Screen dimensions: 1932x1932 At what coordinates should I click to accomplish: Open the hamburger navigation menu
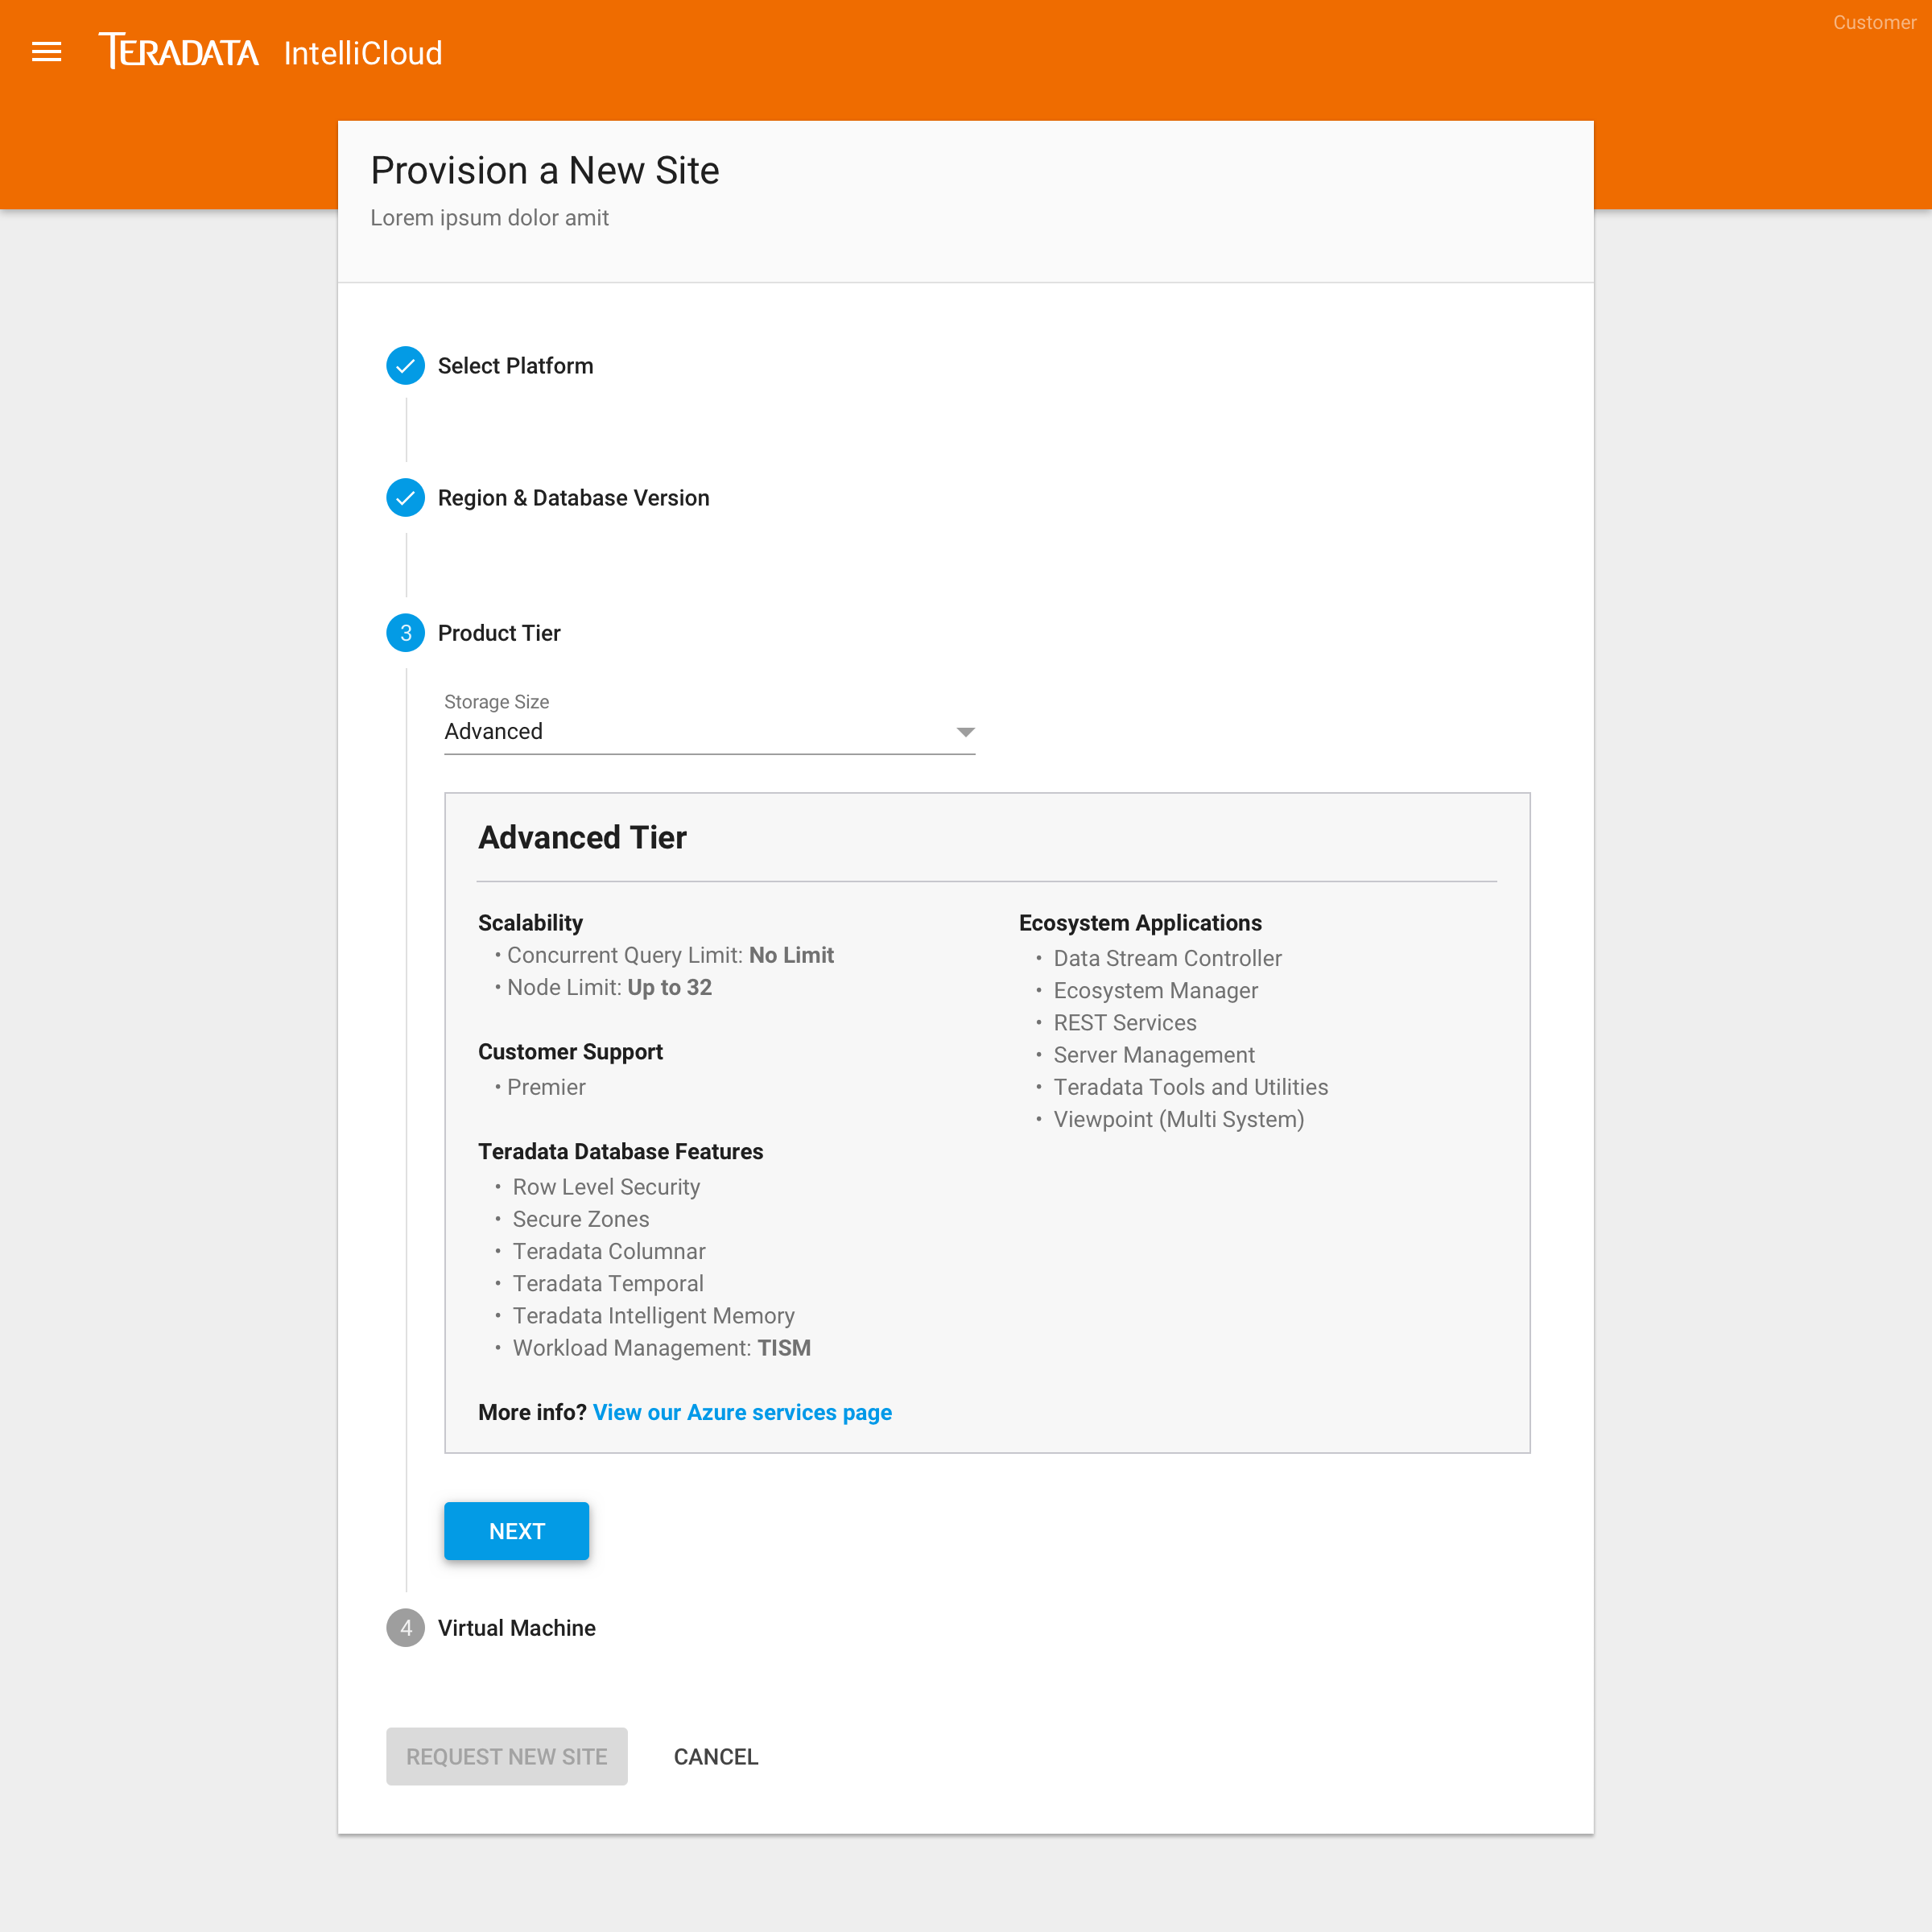(x=47, y=52)
